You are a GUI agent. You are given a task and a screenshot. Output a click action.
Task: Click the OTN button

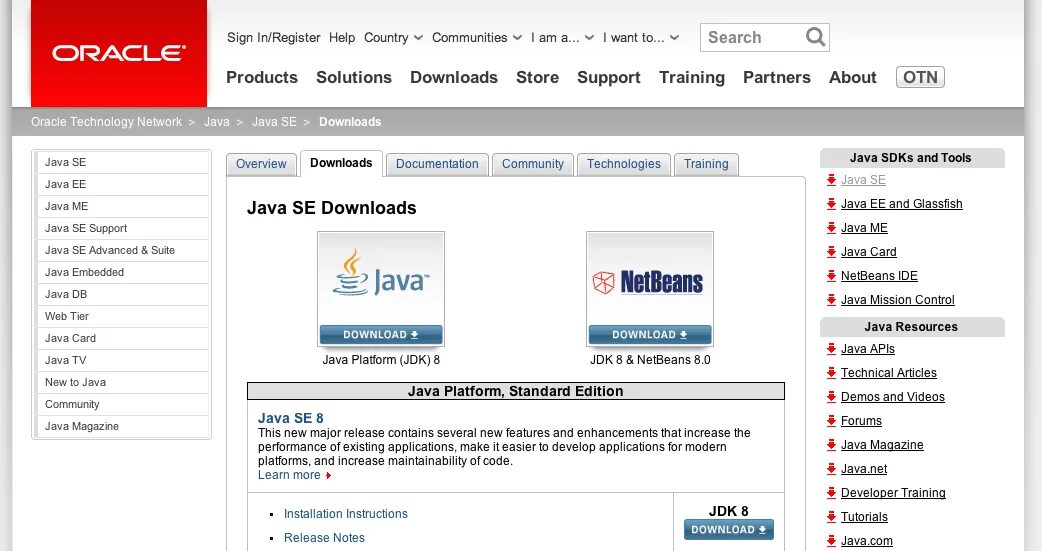tap(920, 77)
